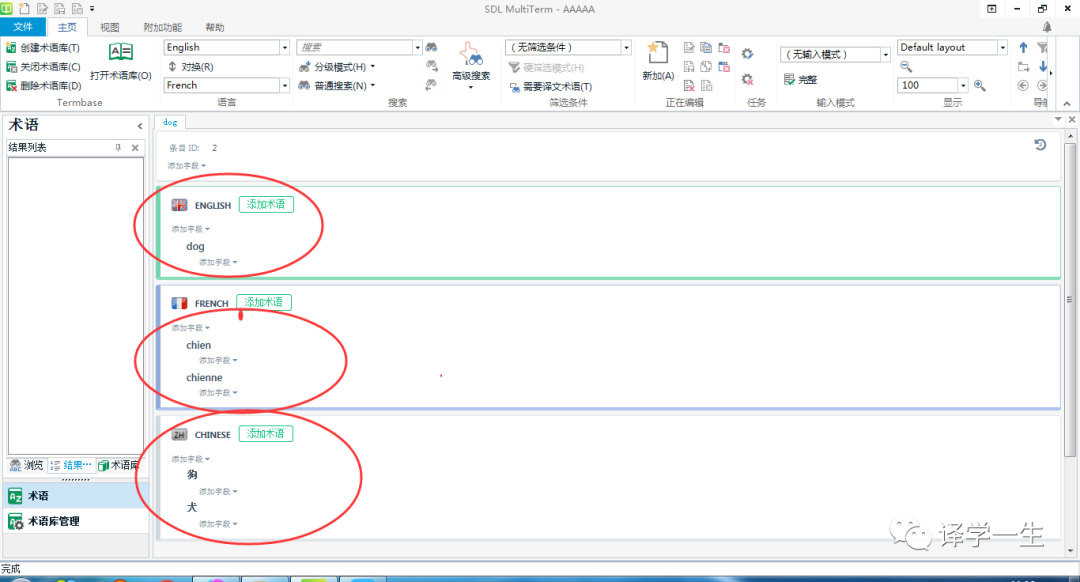Click in the 搜索 search input field

(x=355, y=48)
